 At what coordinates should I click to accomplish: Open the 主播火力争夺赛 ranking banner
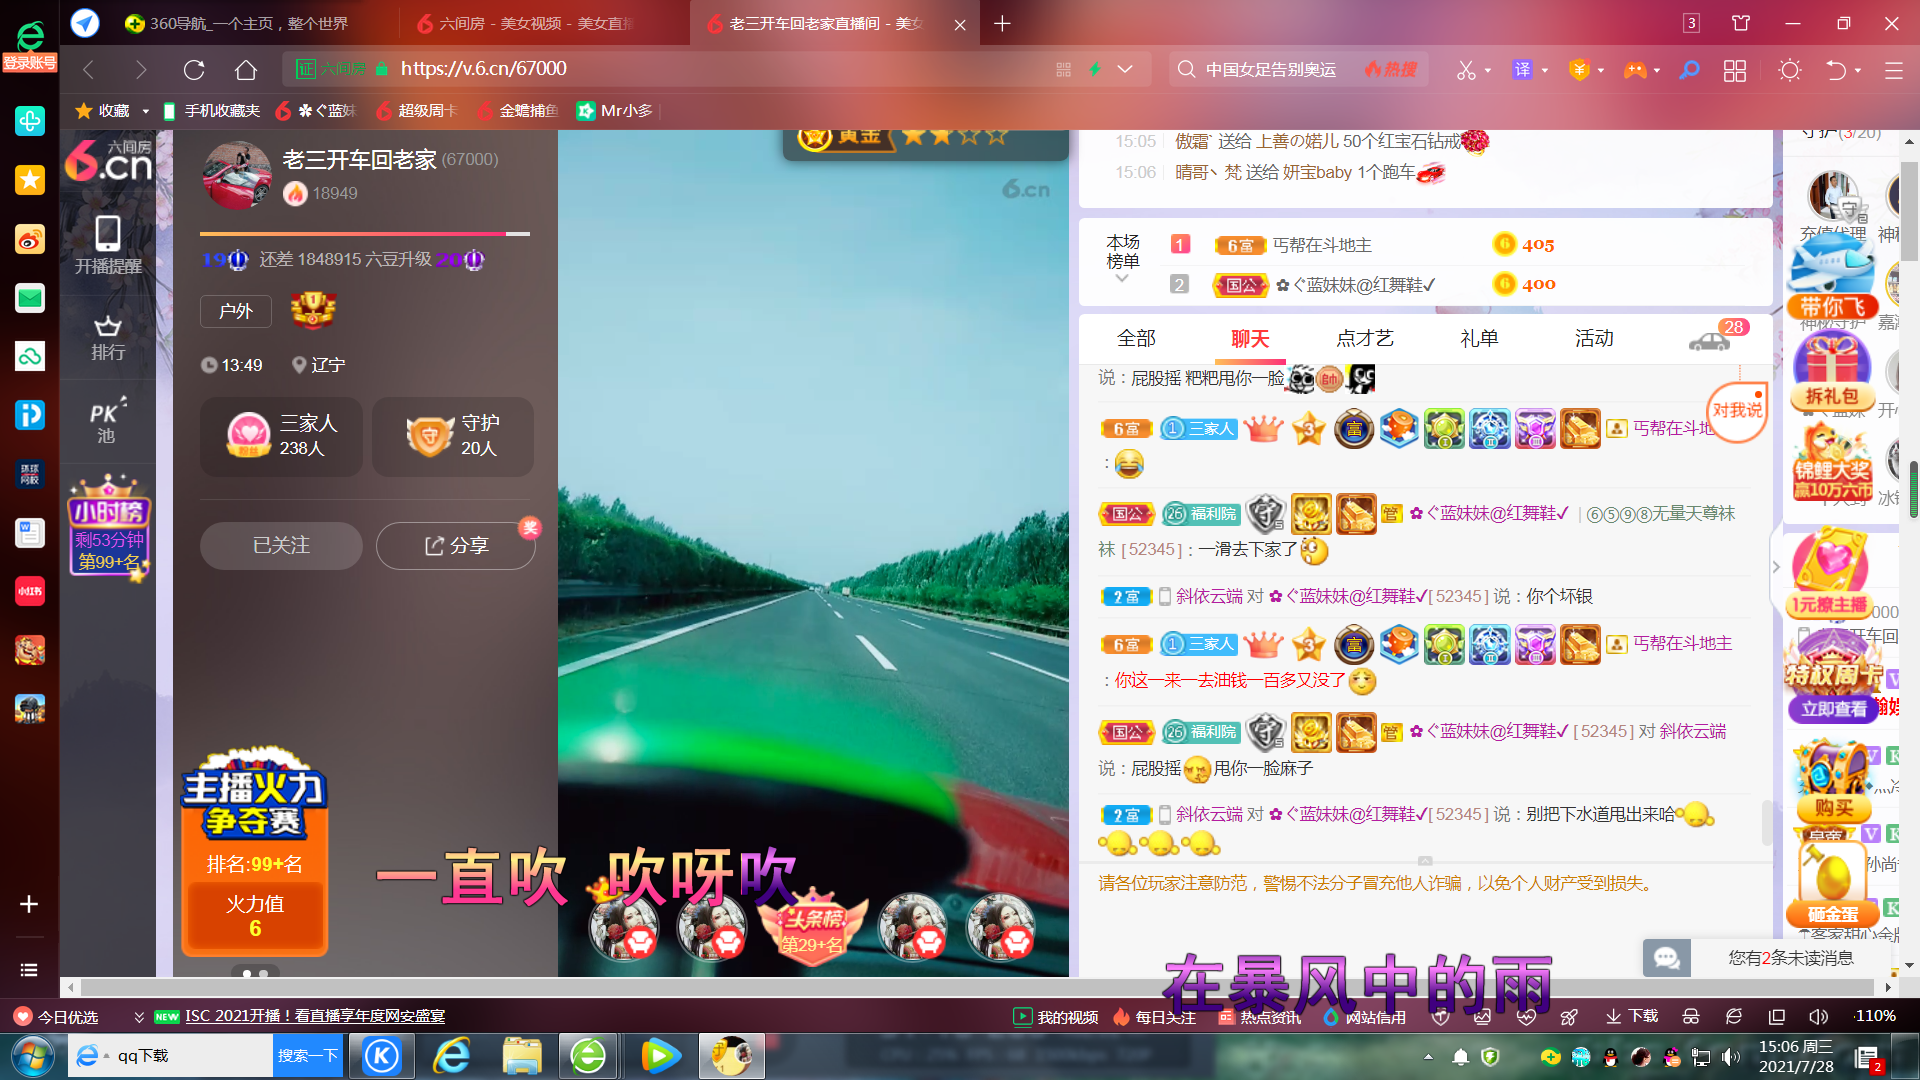click(x=255, y=850)
